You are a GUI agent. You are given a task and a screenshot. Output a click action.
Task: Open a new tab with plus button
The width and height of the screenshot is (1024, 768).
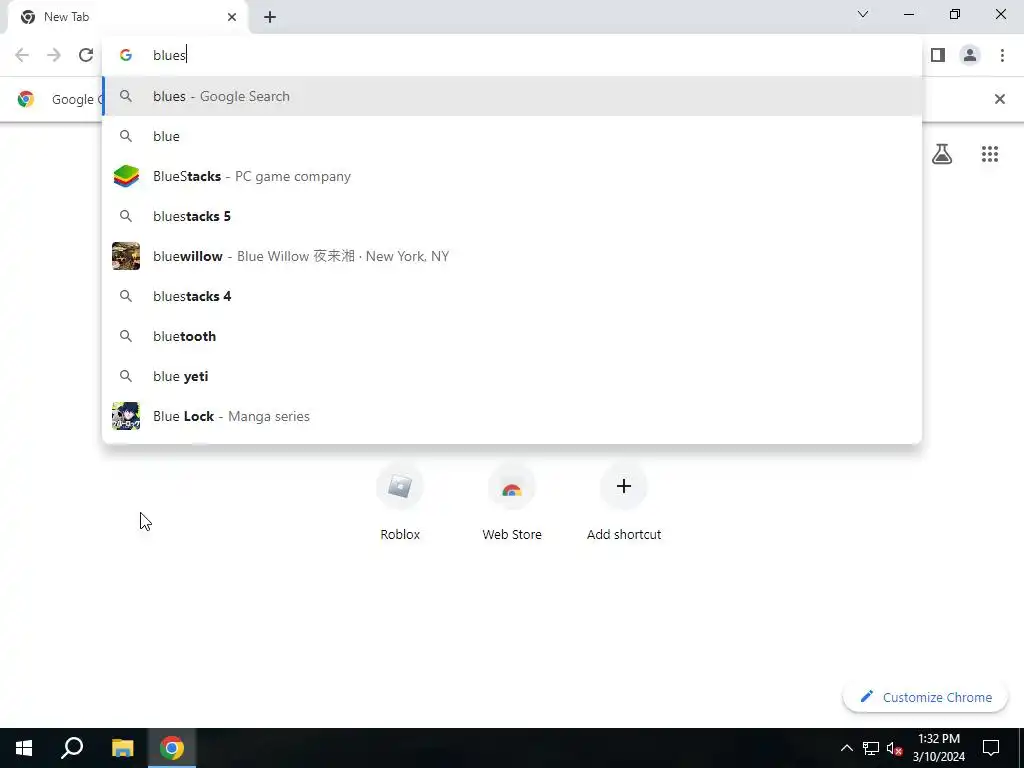pyautogui.click(x=270, y=17)
